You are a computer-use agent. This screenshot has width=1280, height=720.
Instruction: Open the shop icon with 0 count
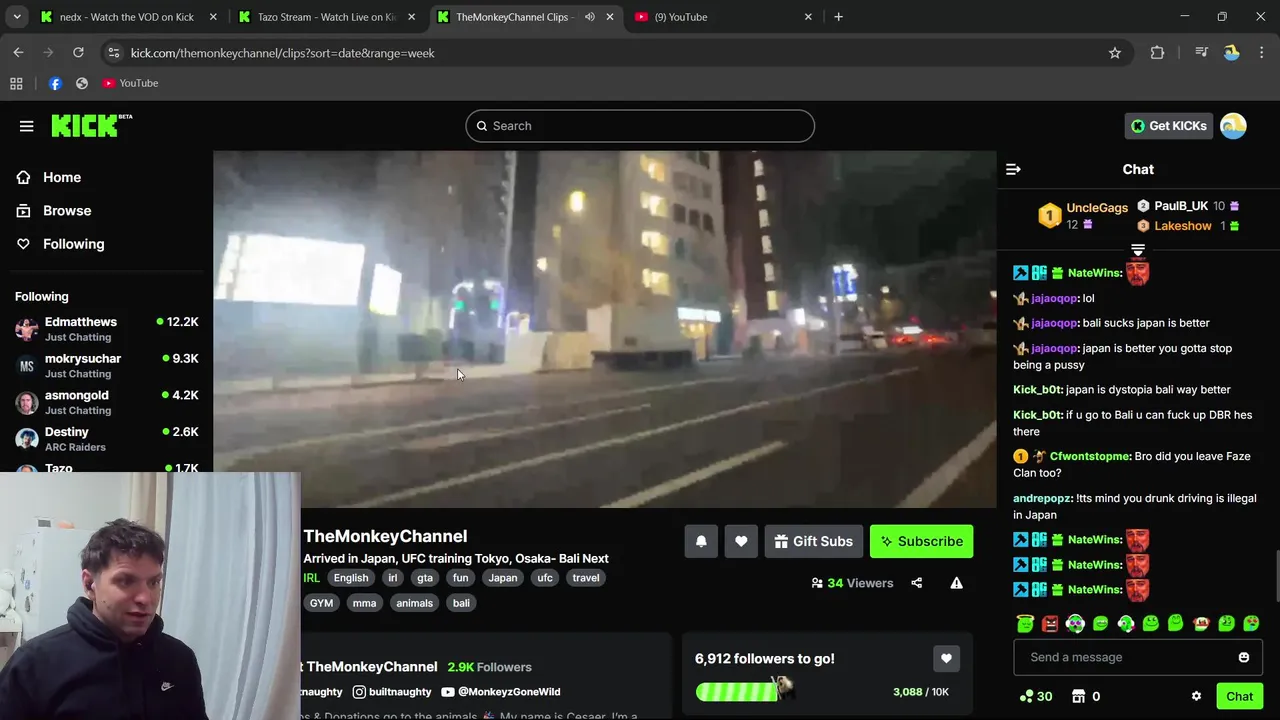pyautogui.click(x=1086, y=696)
